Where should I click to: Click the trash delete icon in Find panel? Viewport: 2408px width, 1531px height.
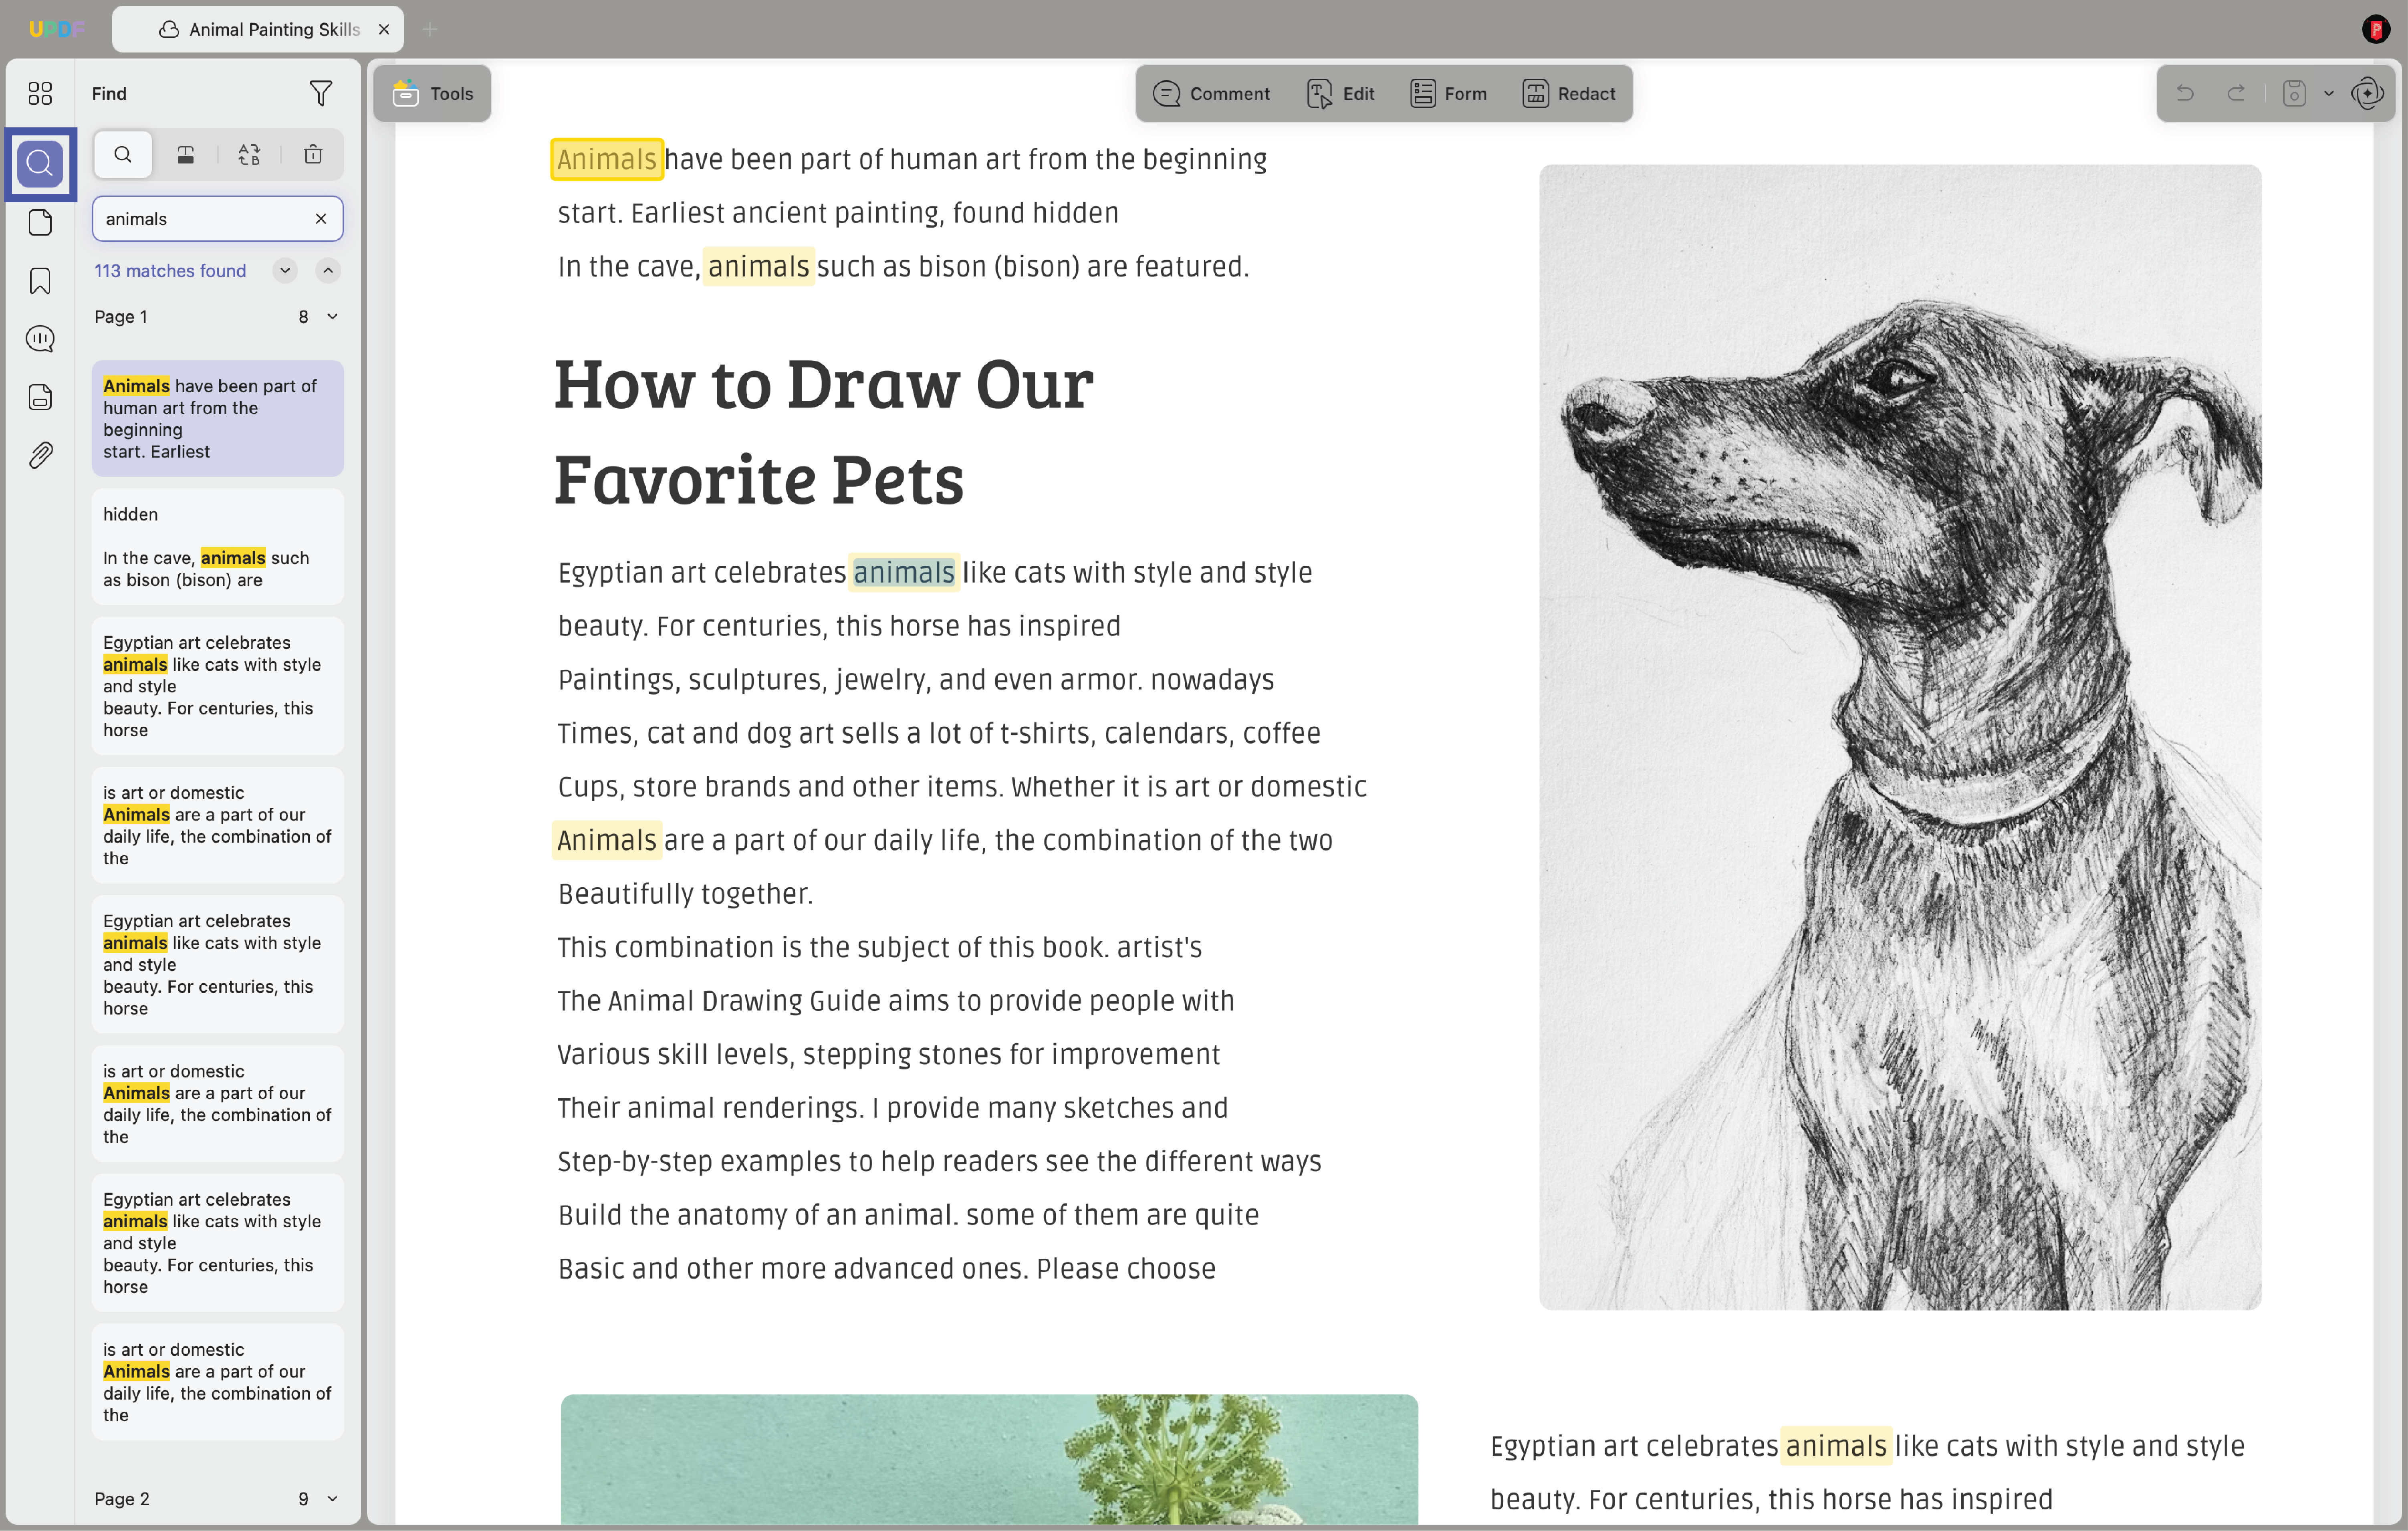click(313, 154)
